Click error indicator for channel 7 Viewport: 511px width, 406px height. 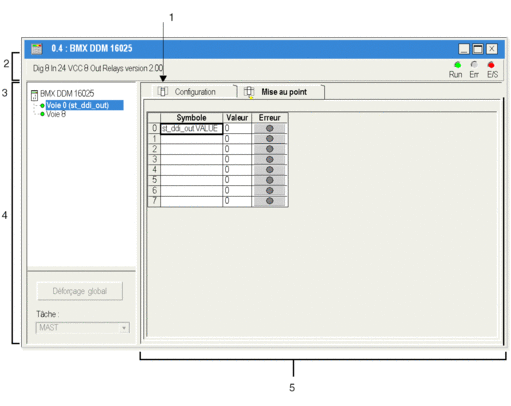click(x=270, y=201)
